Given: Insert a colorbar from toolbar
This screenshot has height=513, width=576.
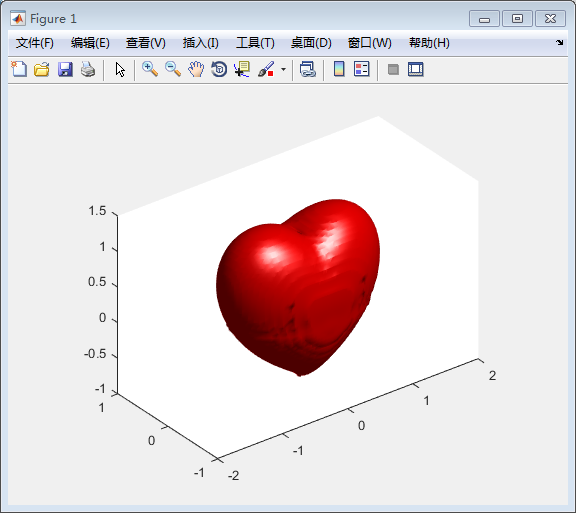Looking at the screenshot, I should [339, 69].
